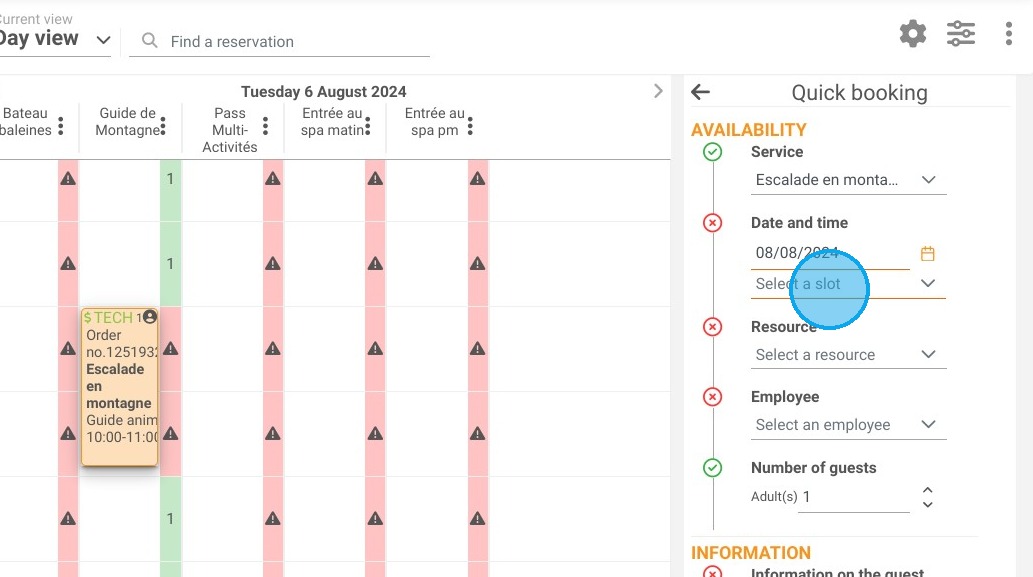Open the date picker calendar icon
The width and height of the screenshot is (1033, 577).
click(928, 254)
